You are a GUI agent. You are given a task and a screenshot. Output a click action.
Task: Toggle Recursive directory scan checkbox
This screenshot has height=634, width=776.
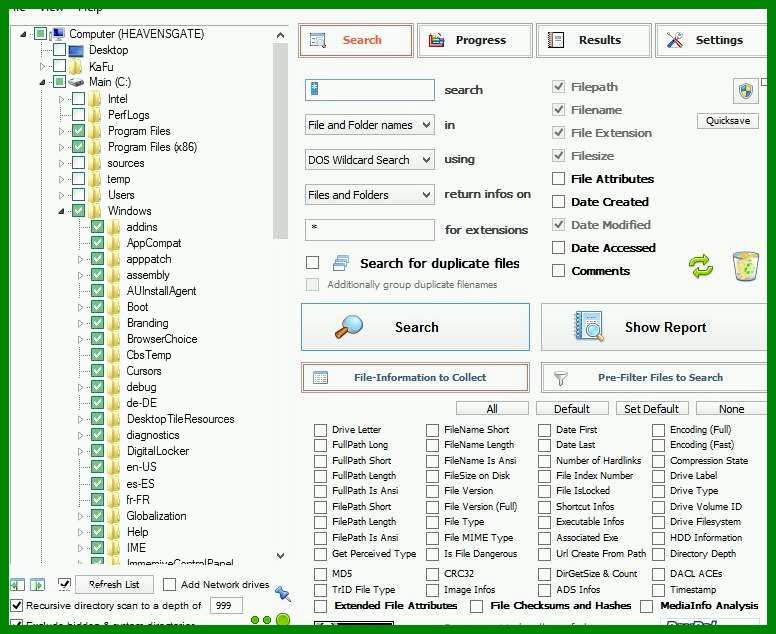click(16, 605)
